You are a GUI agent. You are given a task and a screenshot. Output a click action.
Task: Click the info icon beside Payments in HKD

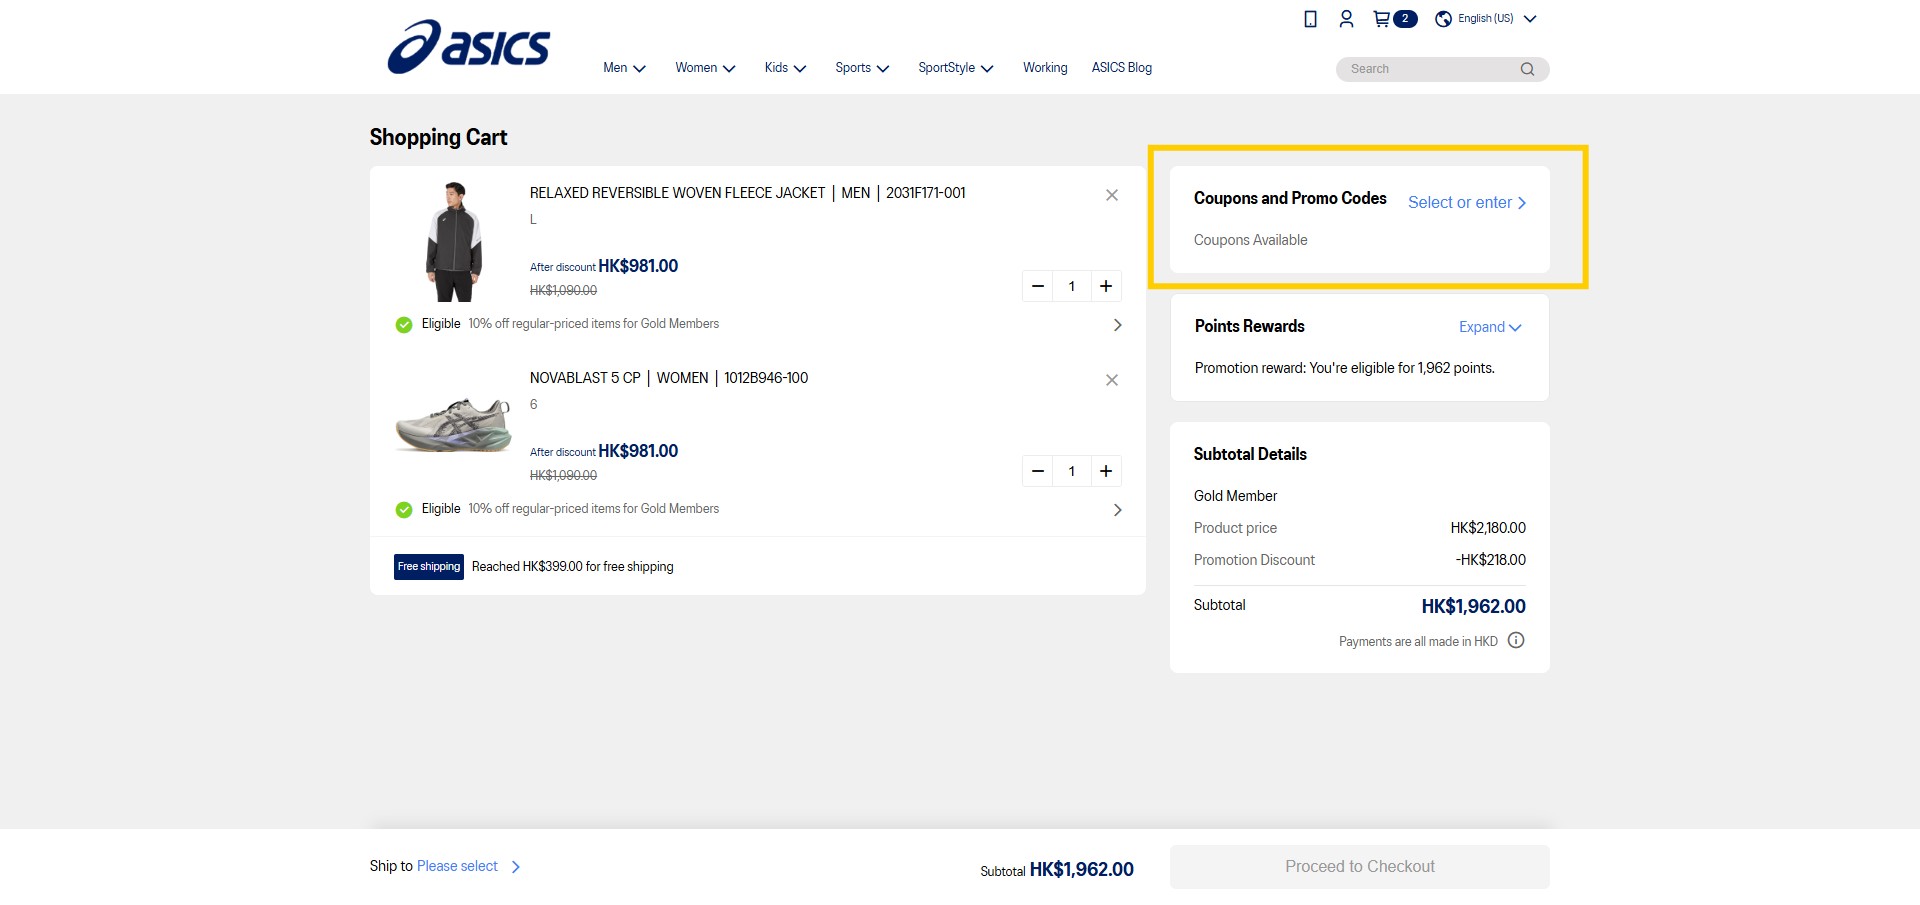(x=1516, y=640)
